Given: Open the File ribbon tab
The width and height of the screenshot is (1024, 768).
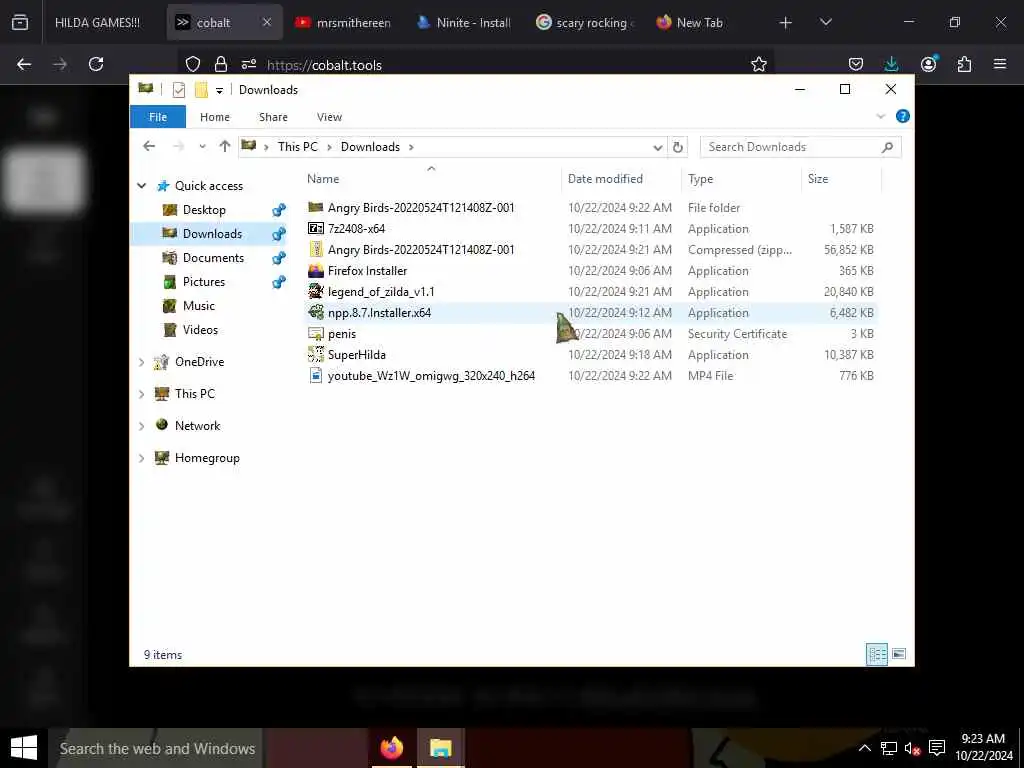Looking at the screenshot, I should point(158,117).
